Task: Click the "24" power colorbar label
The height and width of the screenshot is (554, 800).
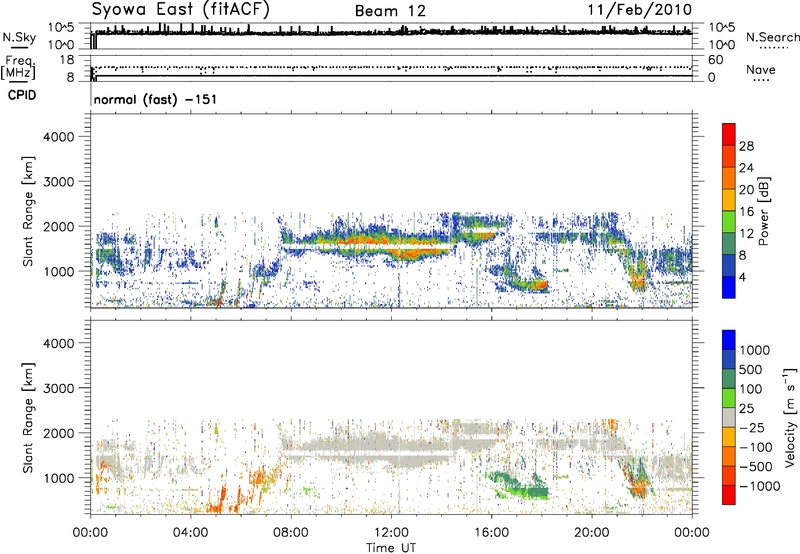Action: [x=746, y=168]
